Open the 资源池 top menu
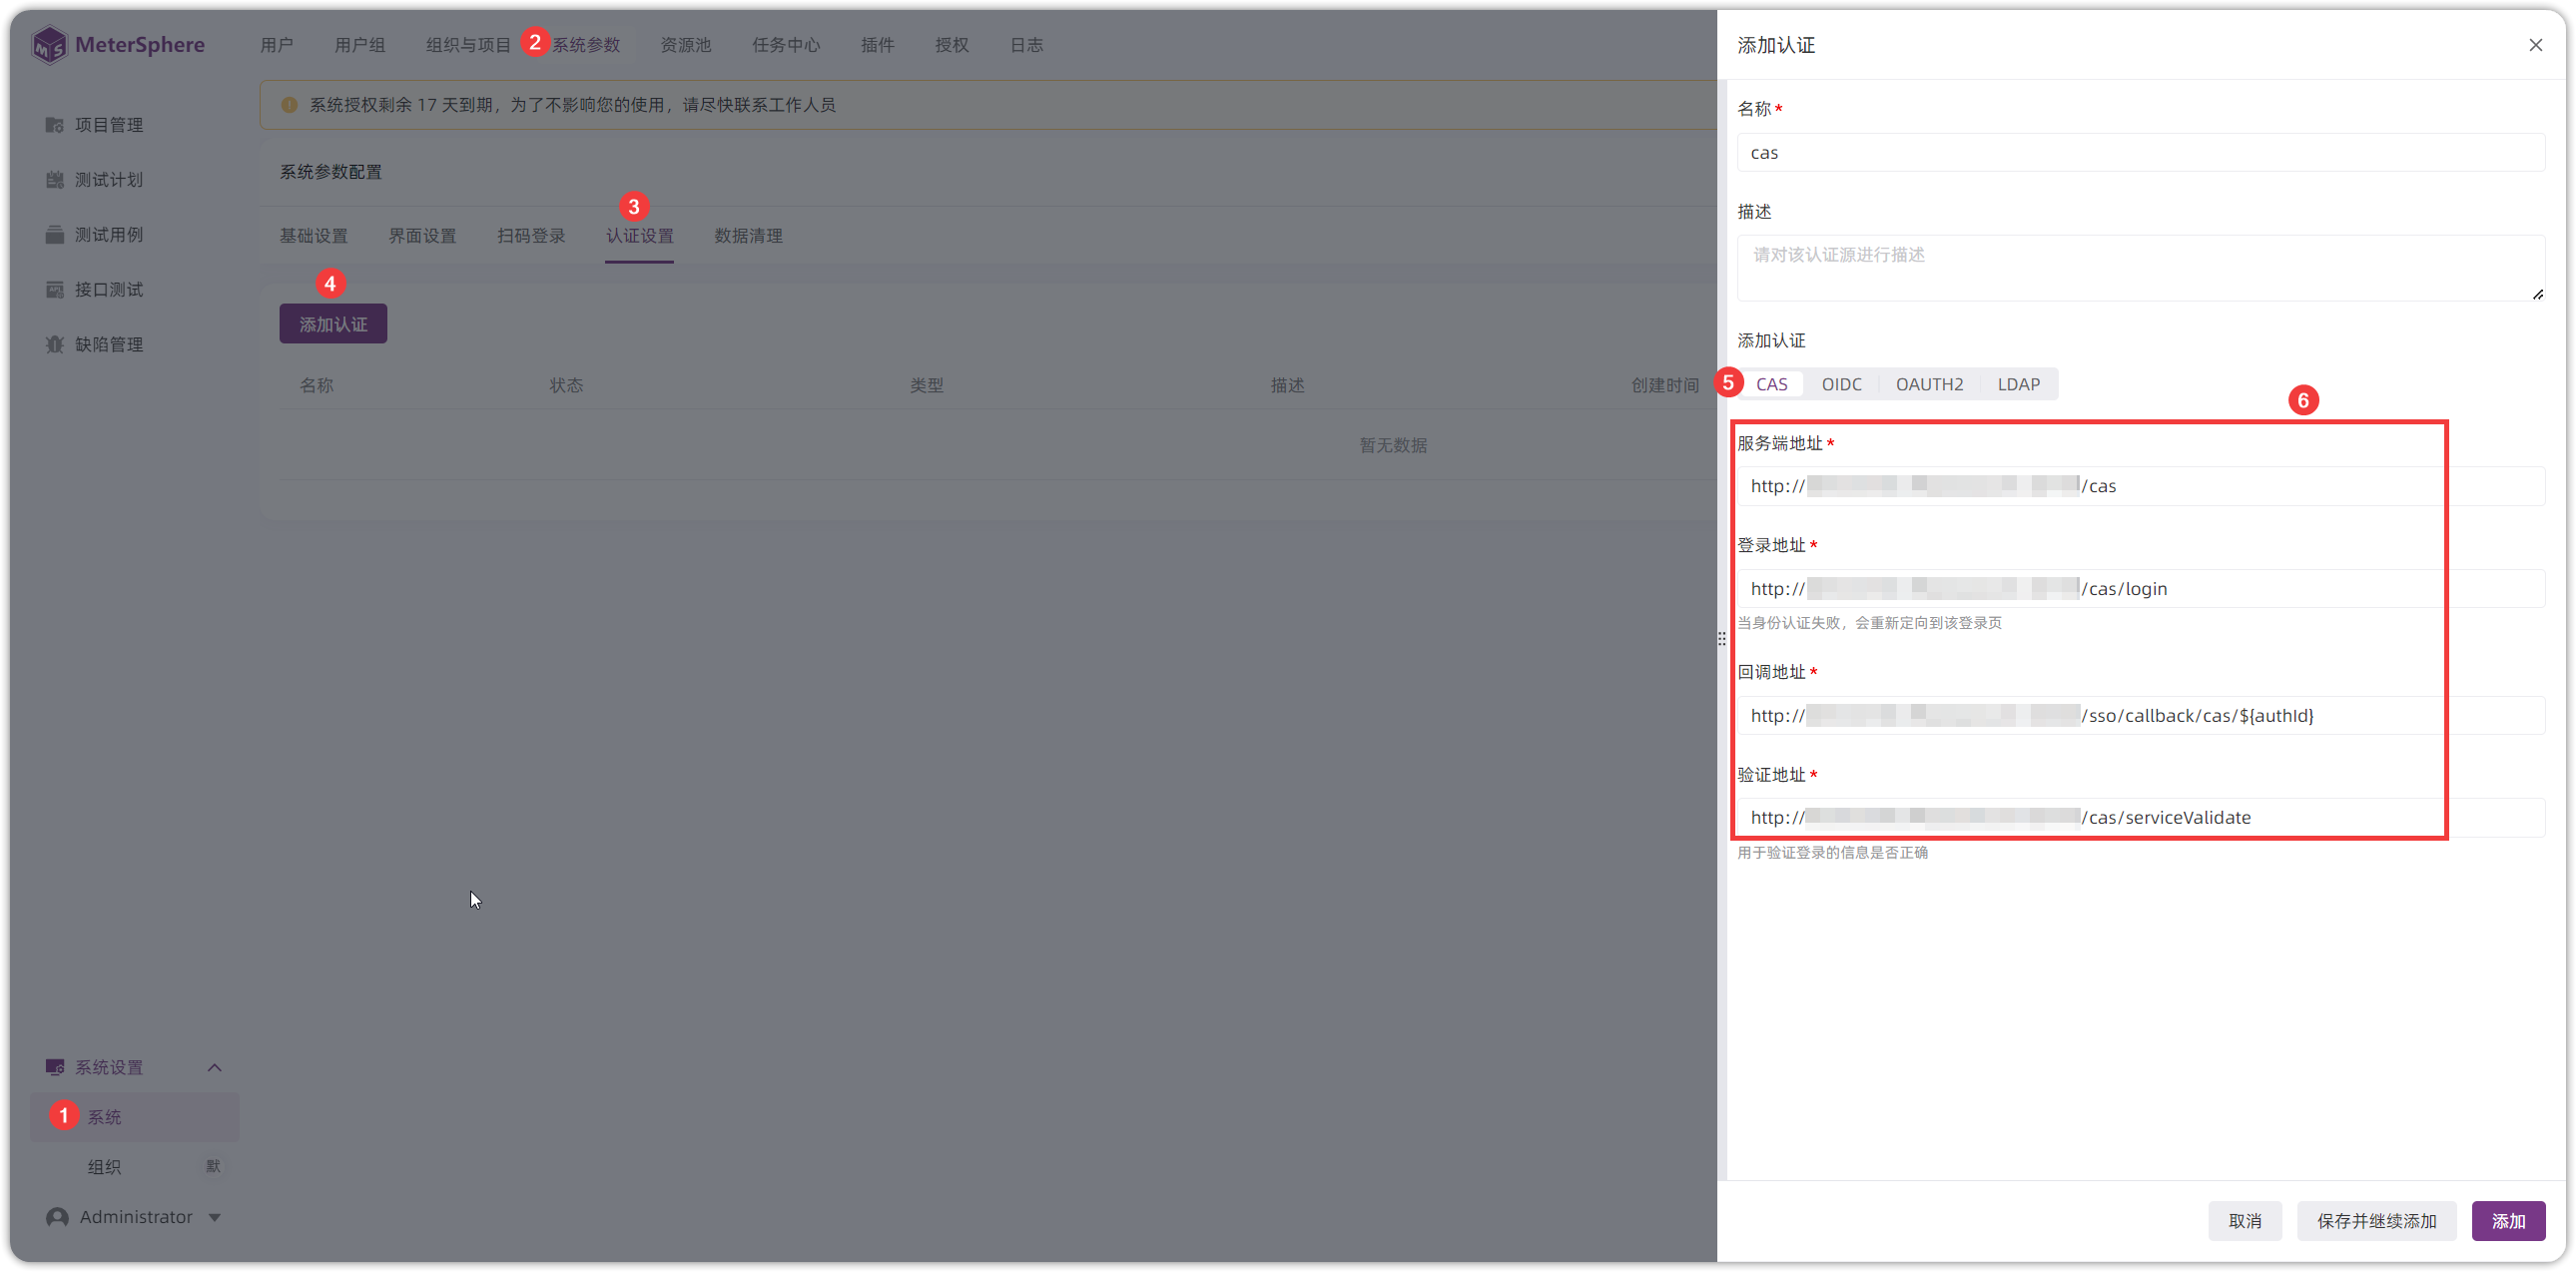2576x1272 pixels. [686, 45]
